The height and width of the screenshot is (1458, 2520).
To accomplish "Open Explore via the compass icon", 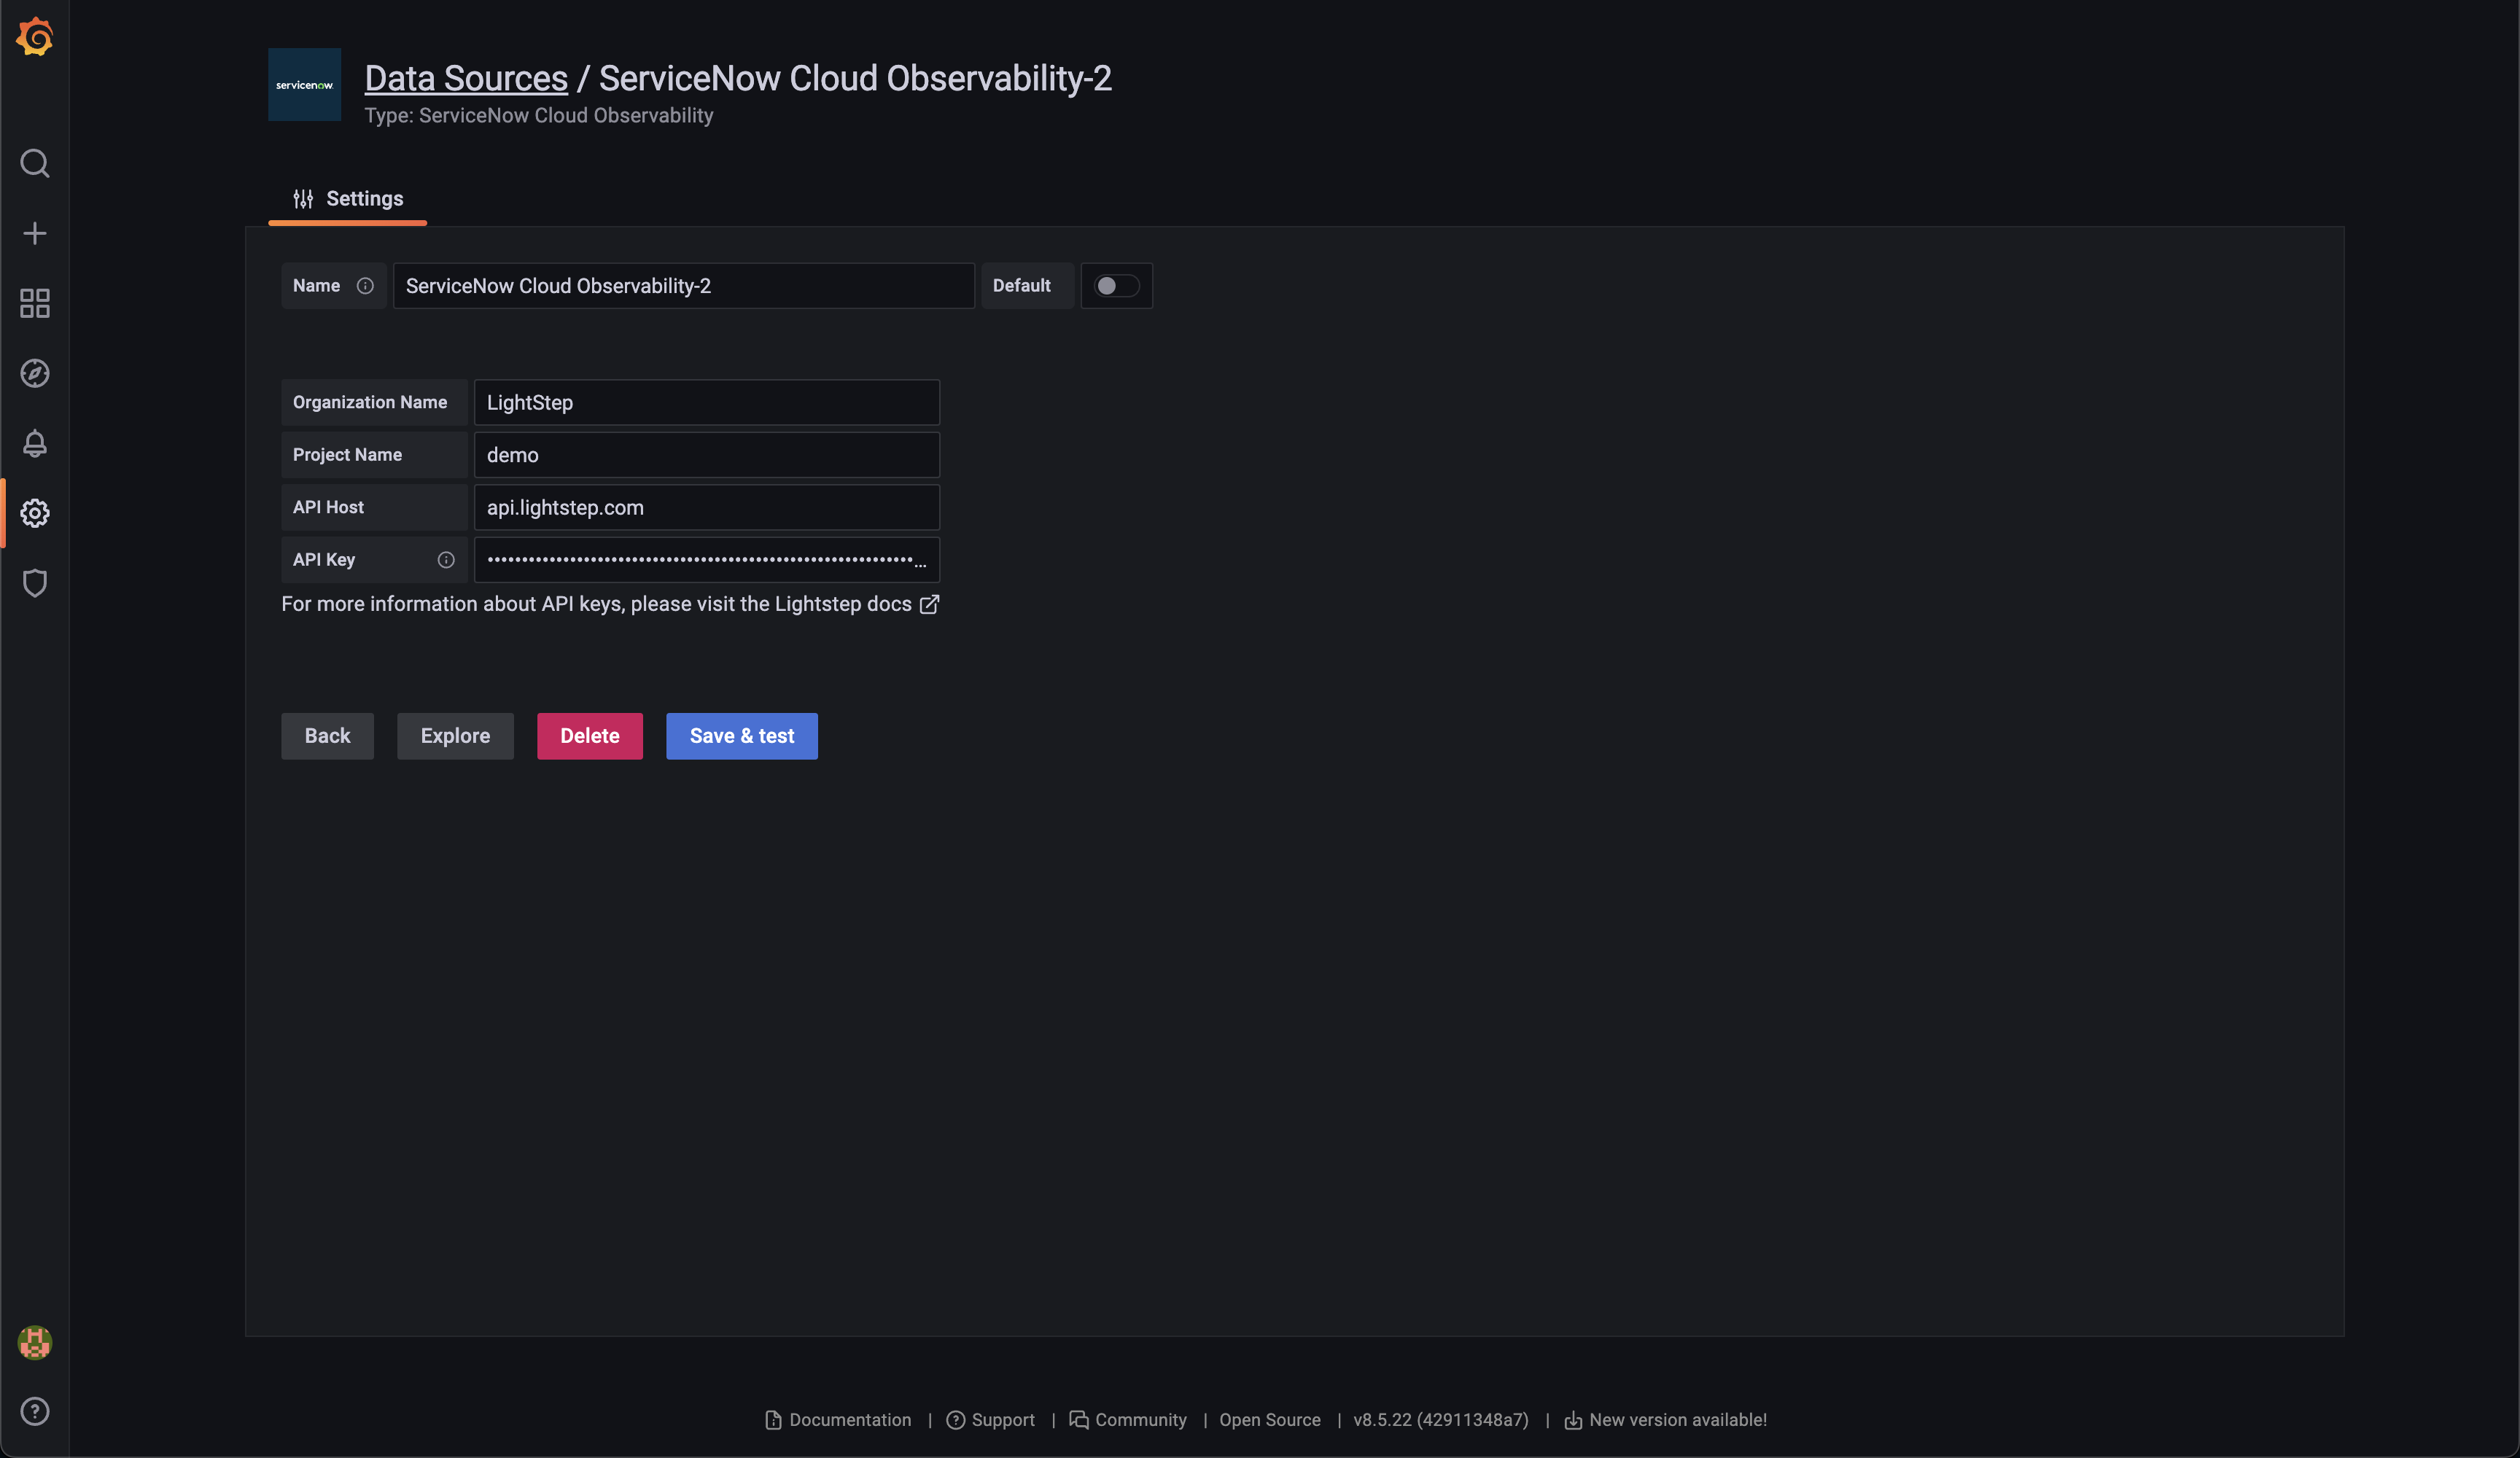I will coord(35,373).
